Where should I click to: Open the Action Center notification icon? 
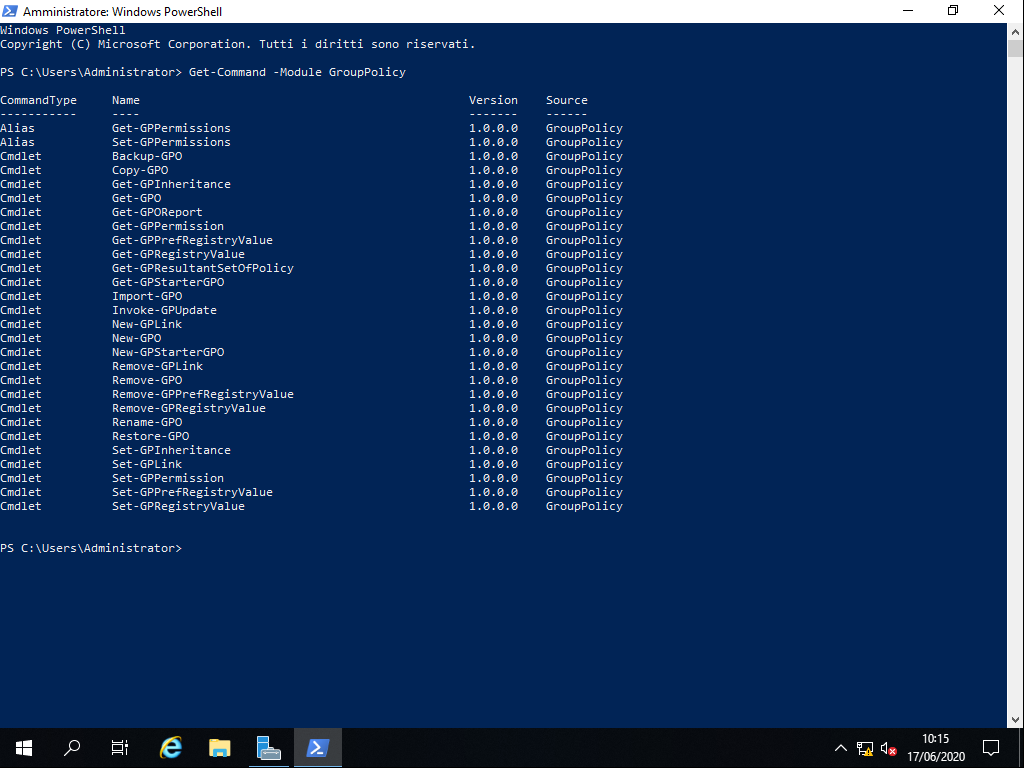(991, 747)
